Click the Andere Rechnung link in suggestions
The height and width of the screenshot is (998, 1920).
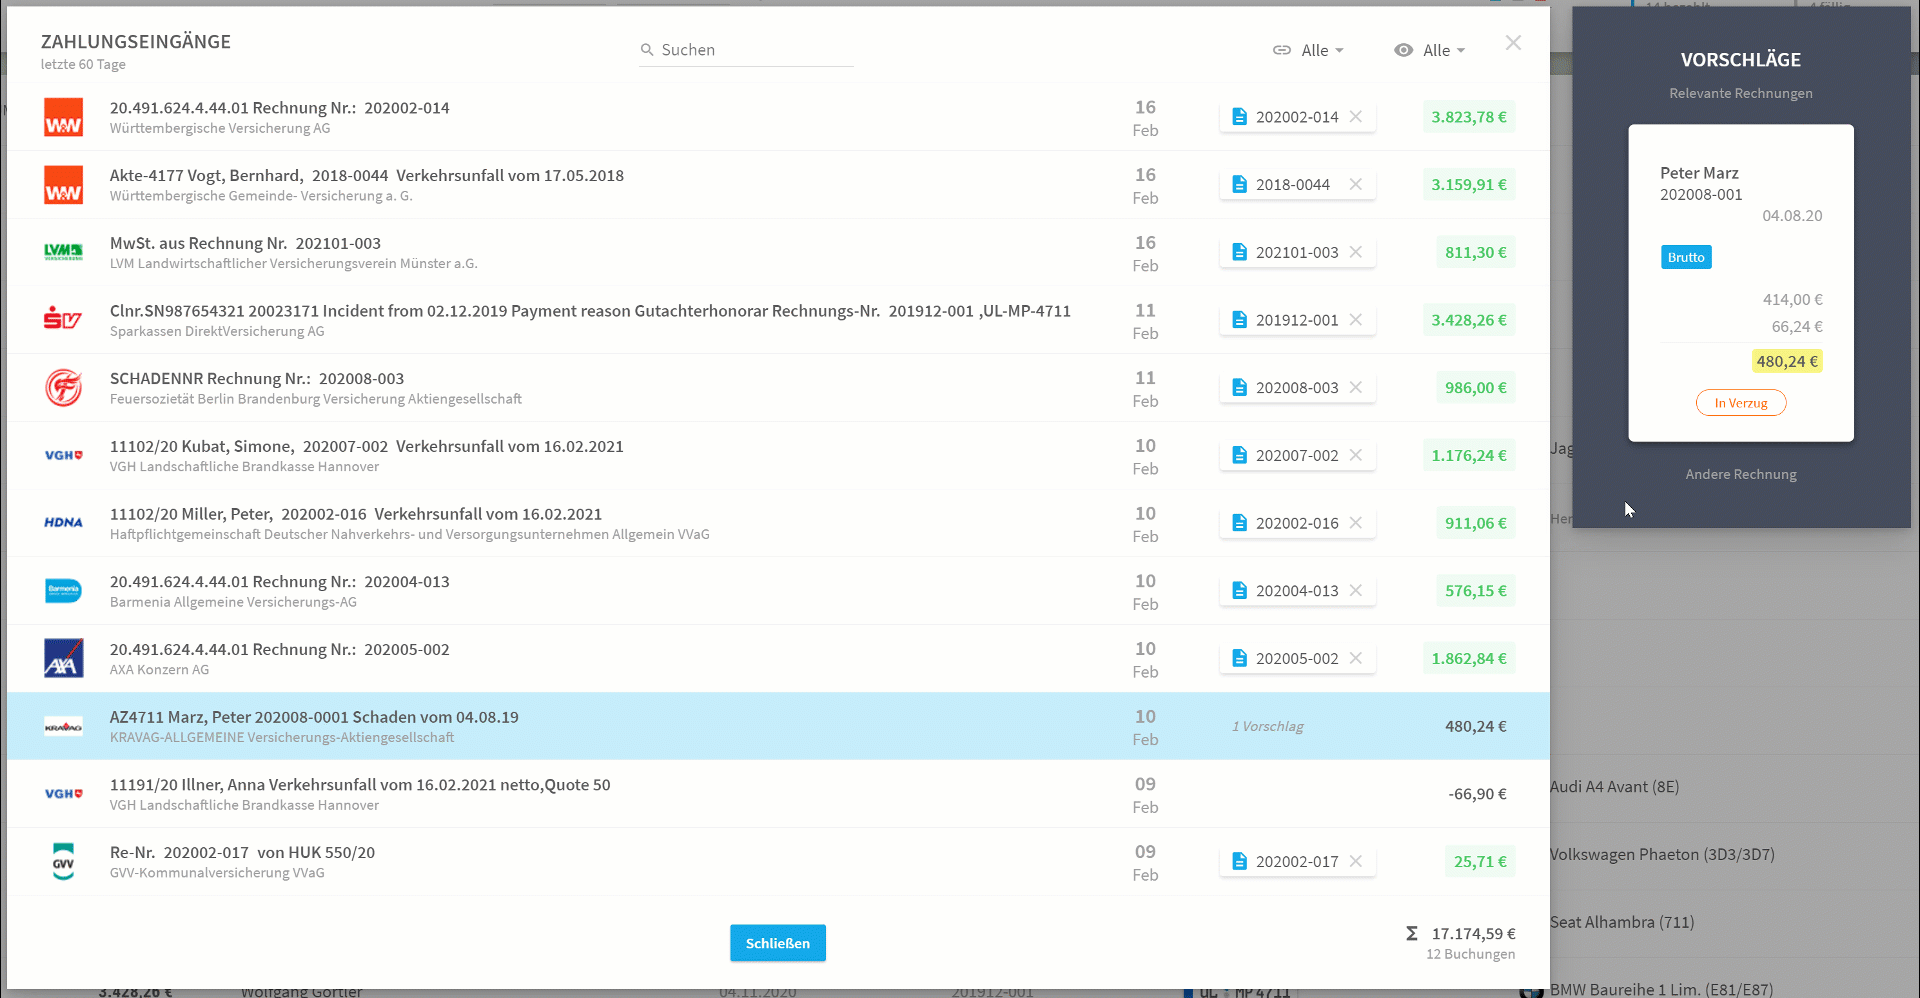[1741, 474]
